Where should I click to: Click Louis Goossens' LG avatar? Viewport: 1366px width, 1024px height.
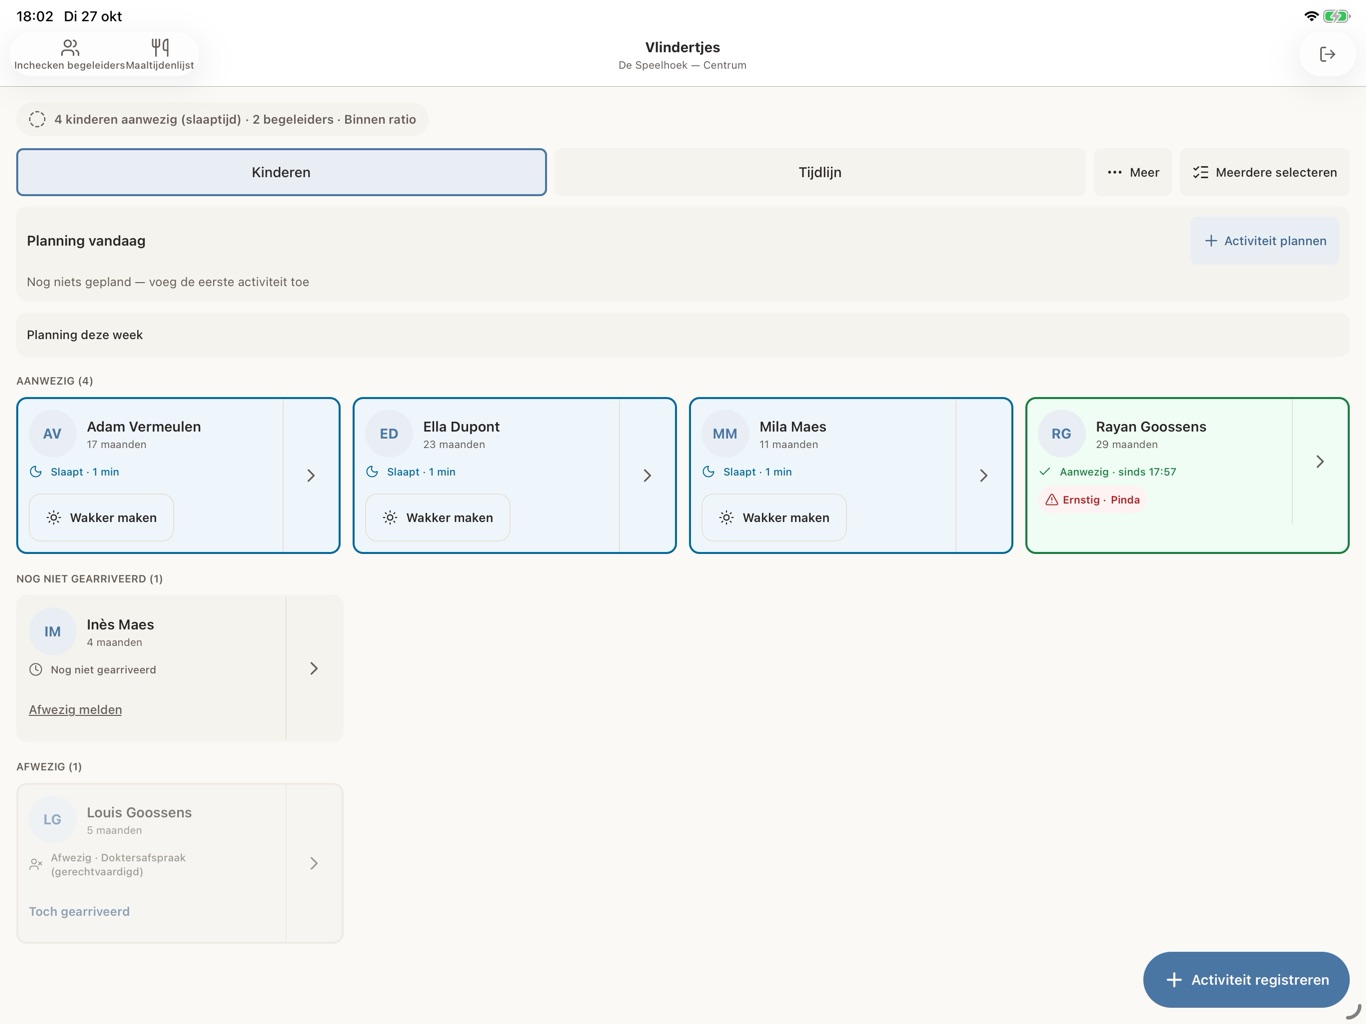52,820
